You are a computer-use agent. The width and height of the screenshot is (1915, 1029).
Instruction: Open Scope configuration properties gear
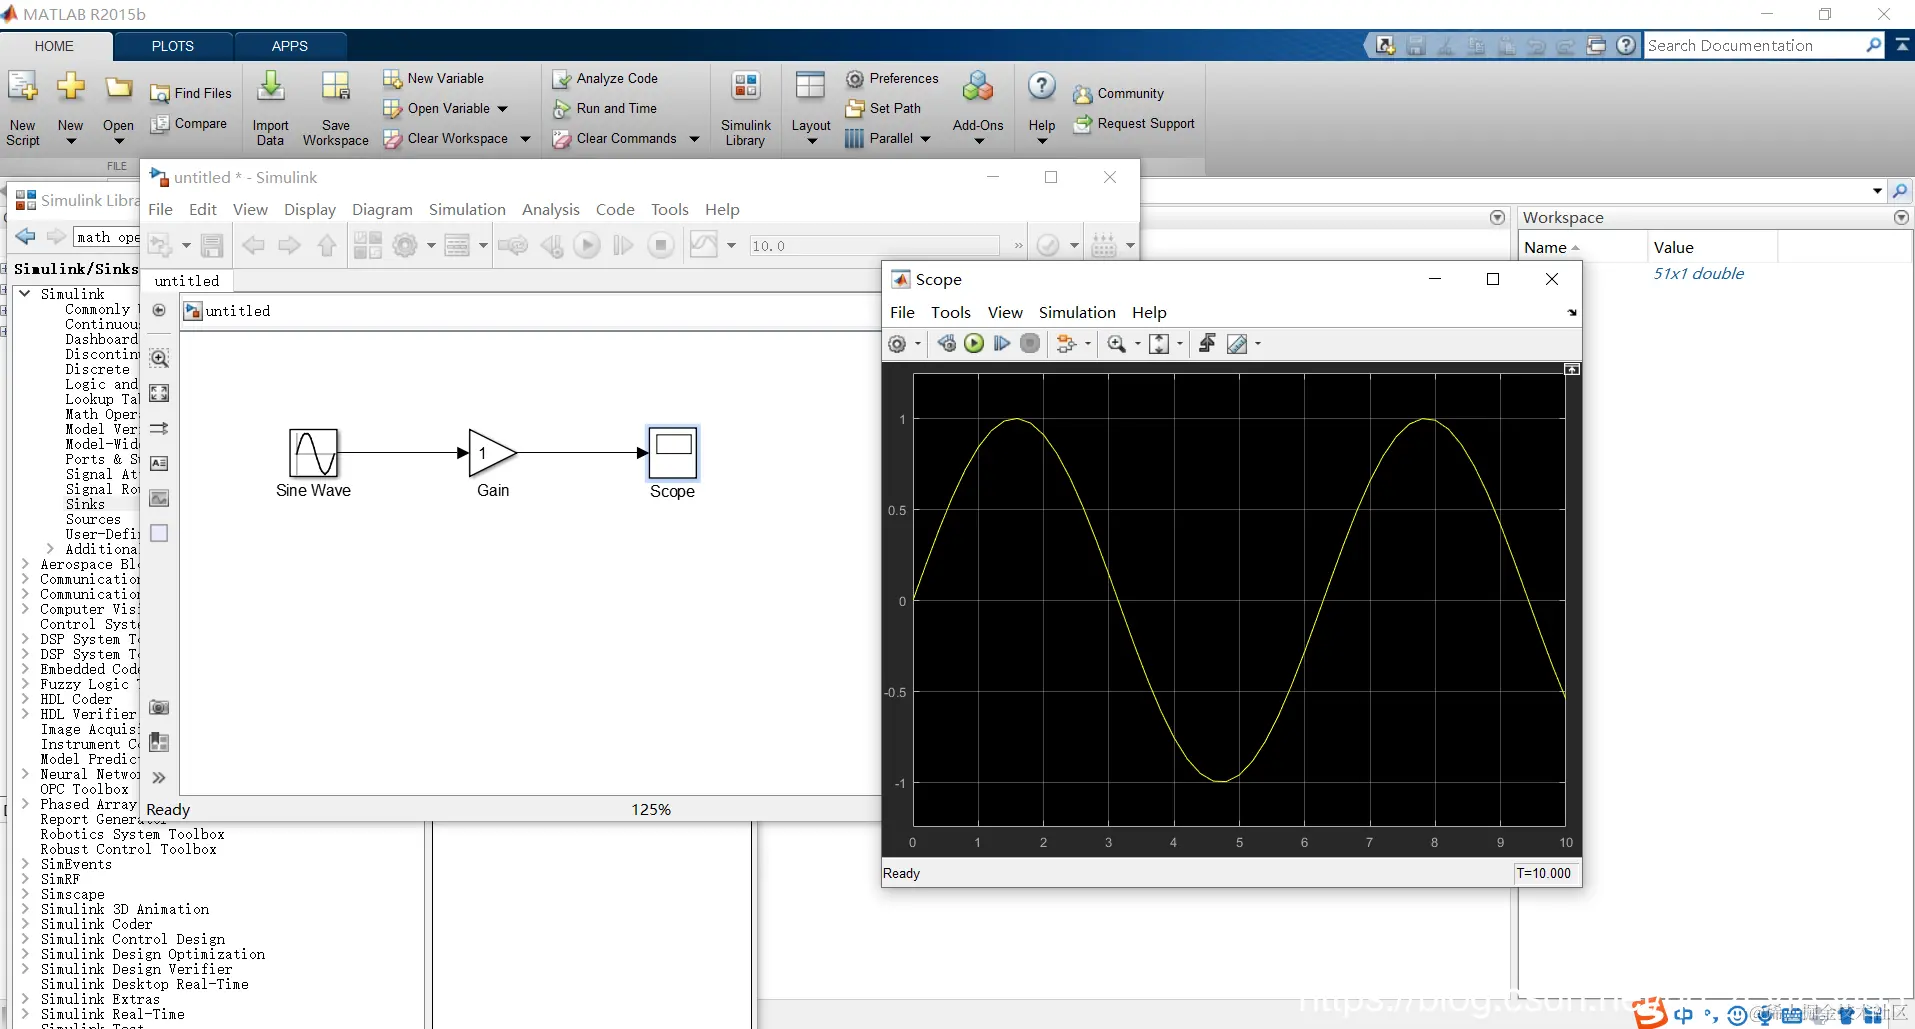pos(897,344)
